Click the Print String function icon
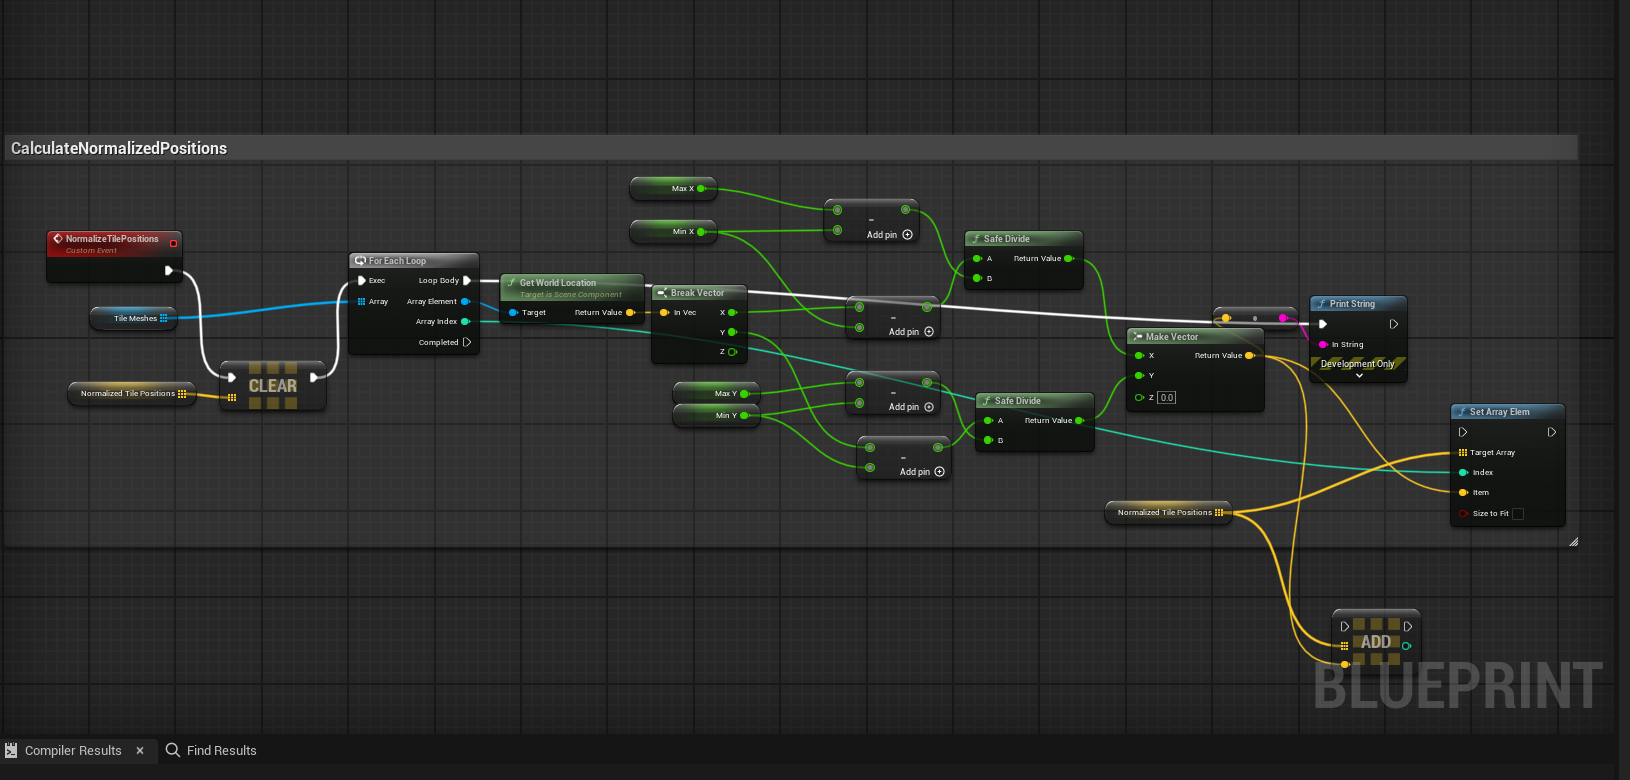 coord(1322,304)
